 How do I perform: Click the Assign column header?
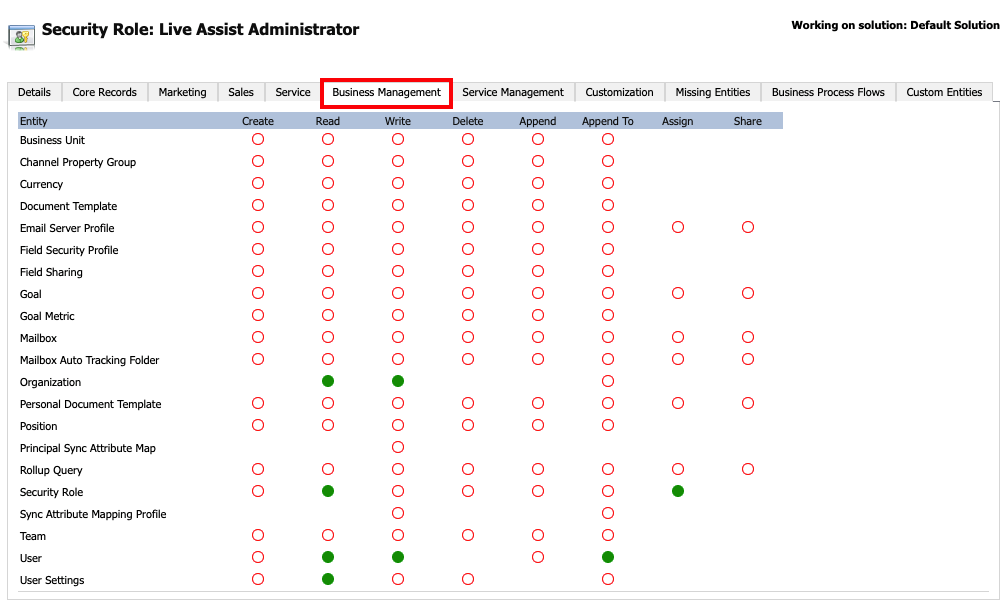pyautogui.click(x=677, y=121)
